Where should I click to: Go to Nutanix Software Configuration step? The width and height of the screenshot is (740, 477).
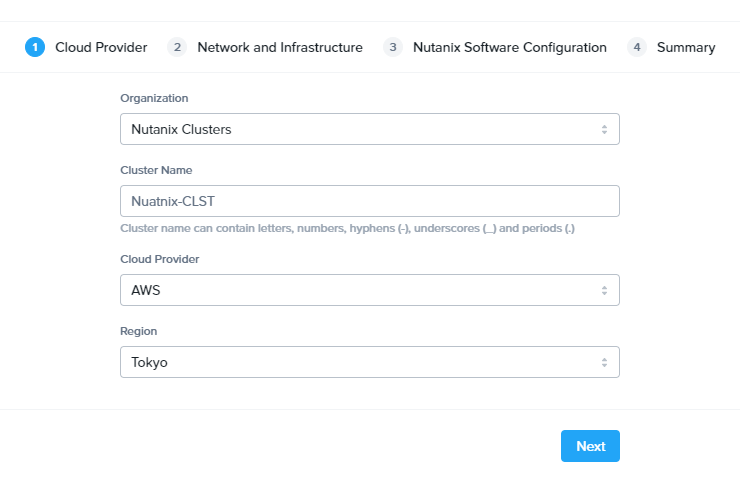click(510, 47)
